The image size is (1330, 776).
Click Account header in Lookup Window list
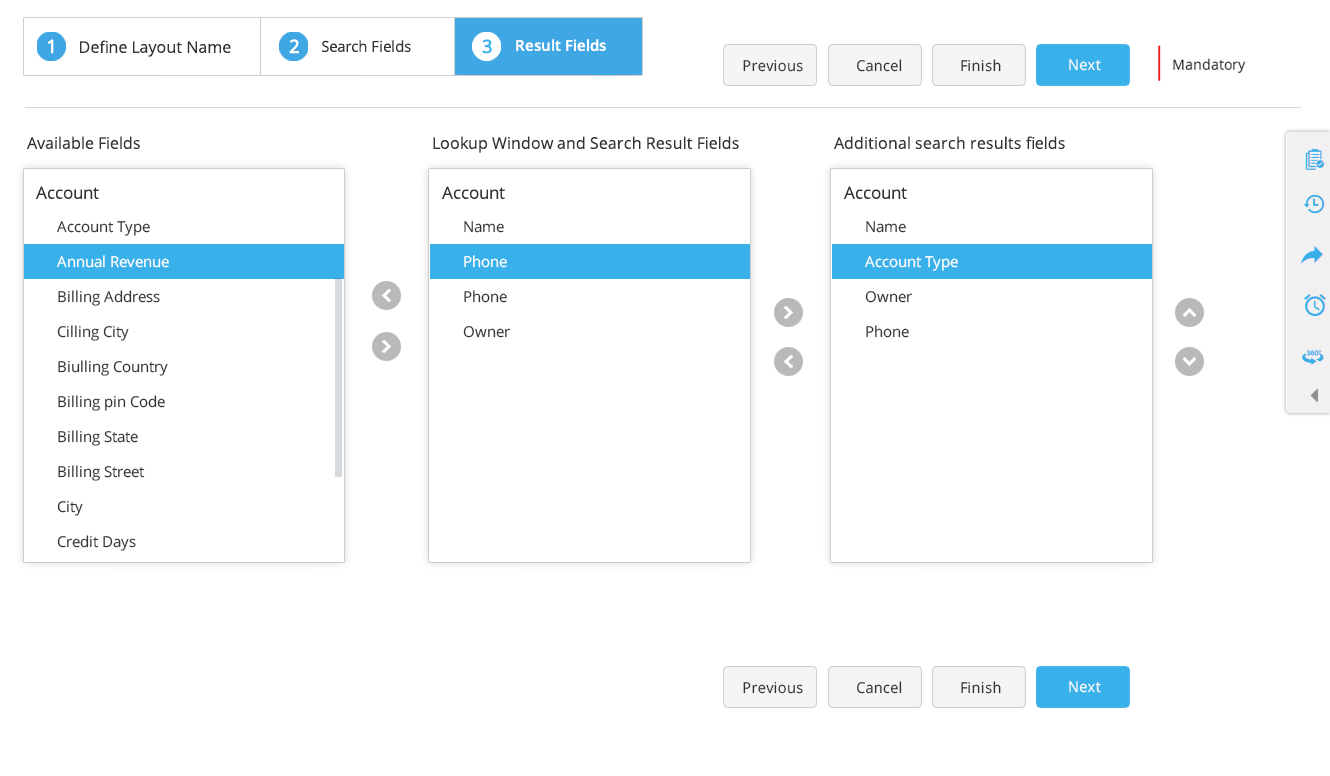[473, 193]
